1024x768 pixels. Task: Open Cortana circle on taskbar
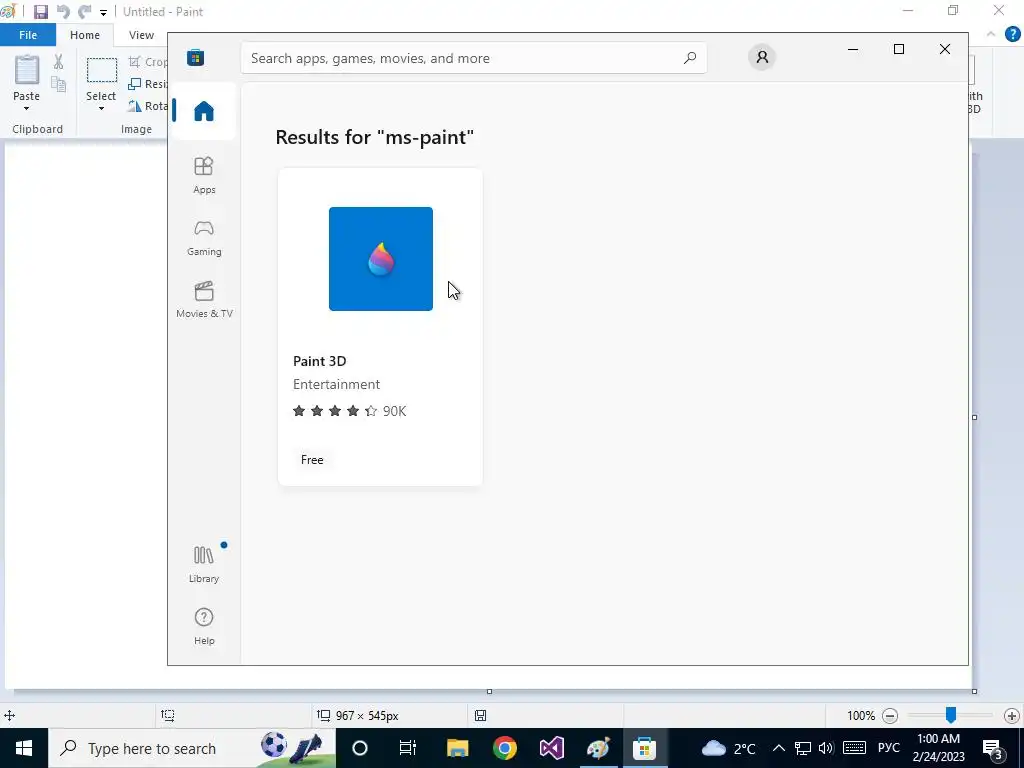pyautogui.click(x=360, y=748)
